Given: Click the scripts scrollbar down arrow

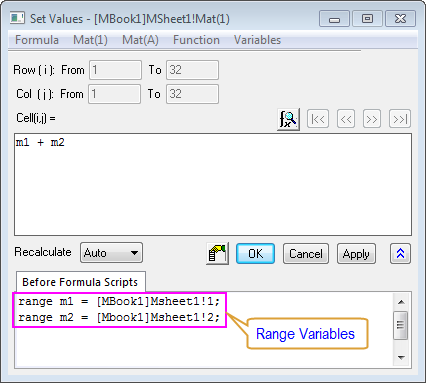Looking at the screenshot, I should pos(401,358).
